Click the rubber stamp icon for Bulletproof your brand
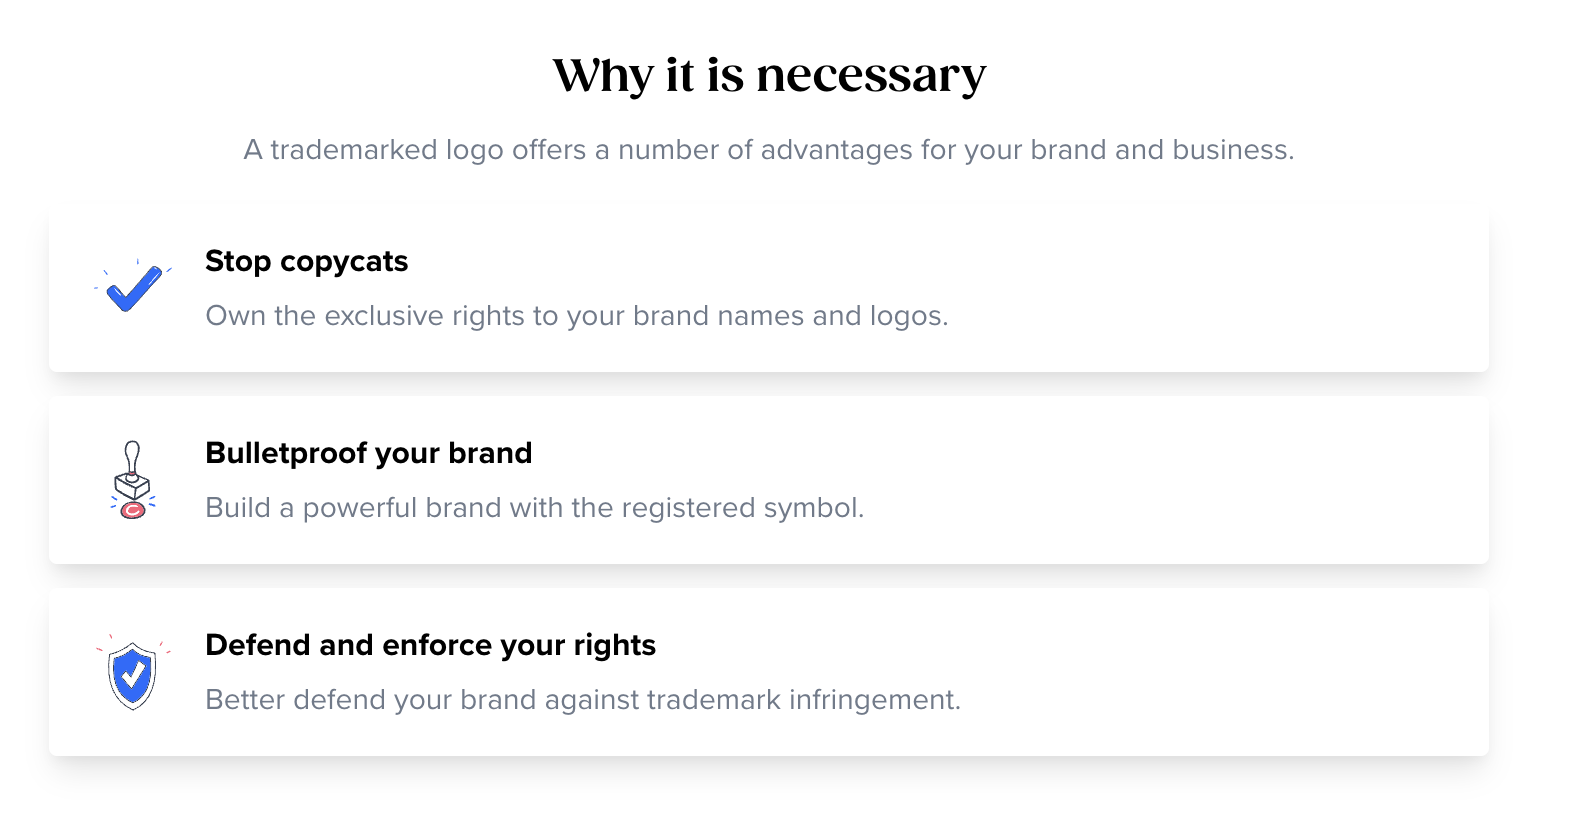1588x836 pixels. pos(132,480)
